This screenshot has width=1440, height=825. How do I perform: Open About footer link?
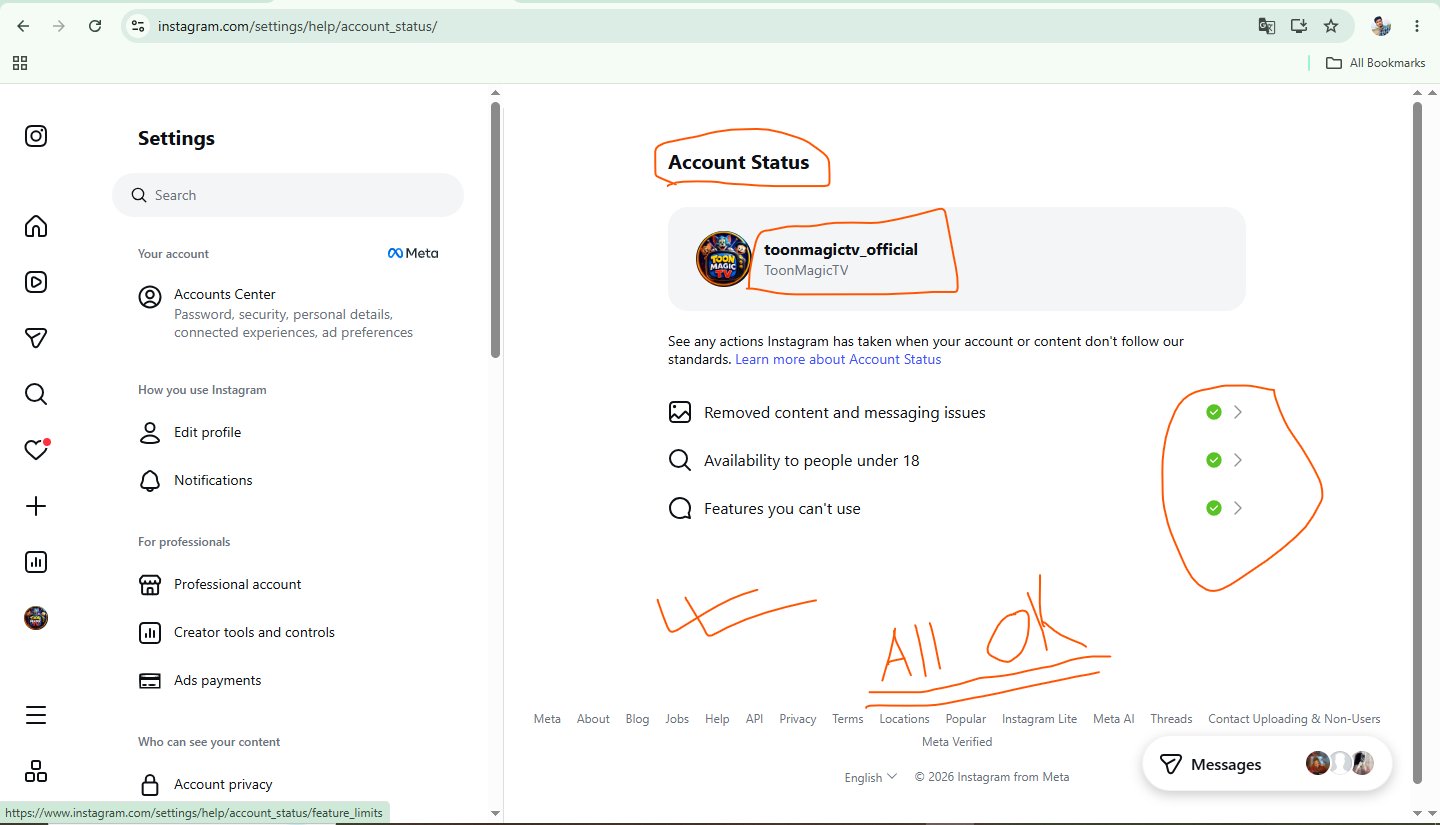coord(593,719)
